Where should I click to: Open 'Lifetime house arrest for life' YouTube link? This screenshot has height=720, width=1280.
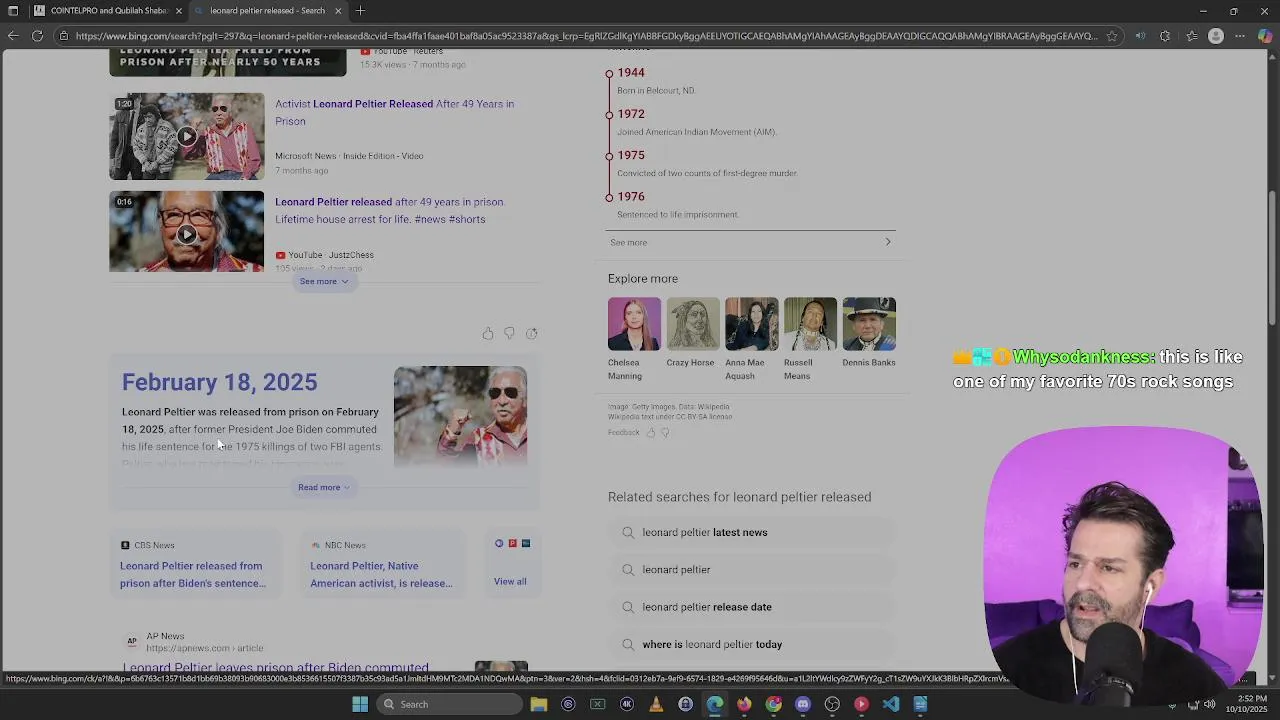[x=390, y=211]
